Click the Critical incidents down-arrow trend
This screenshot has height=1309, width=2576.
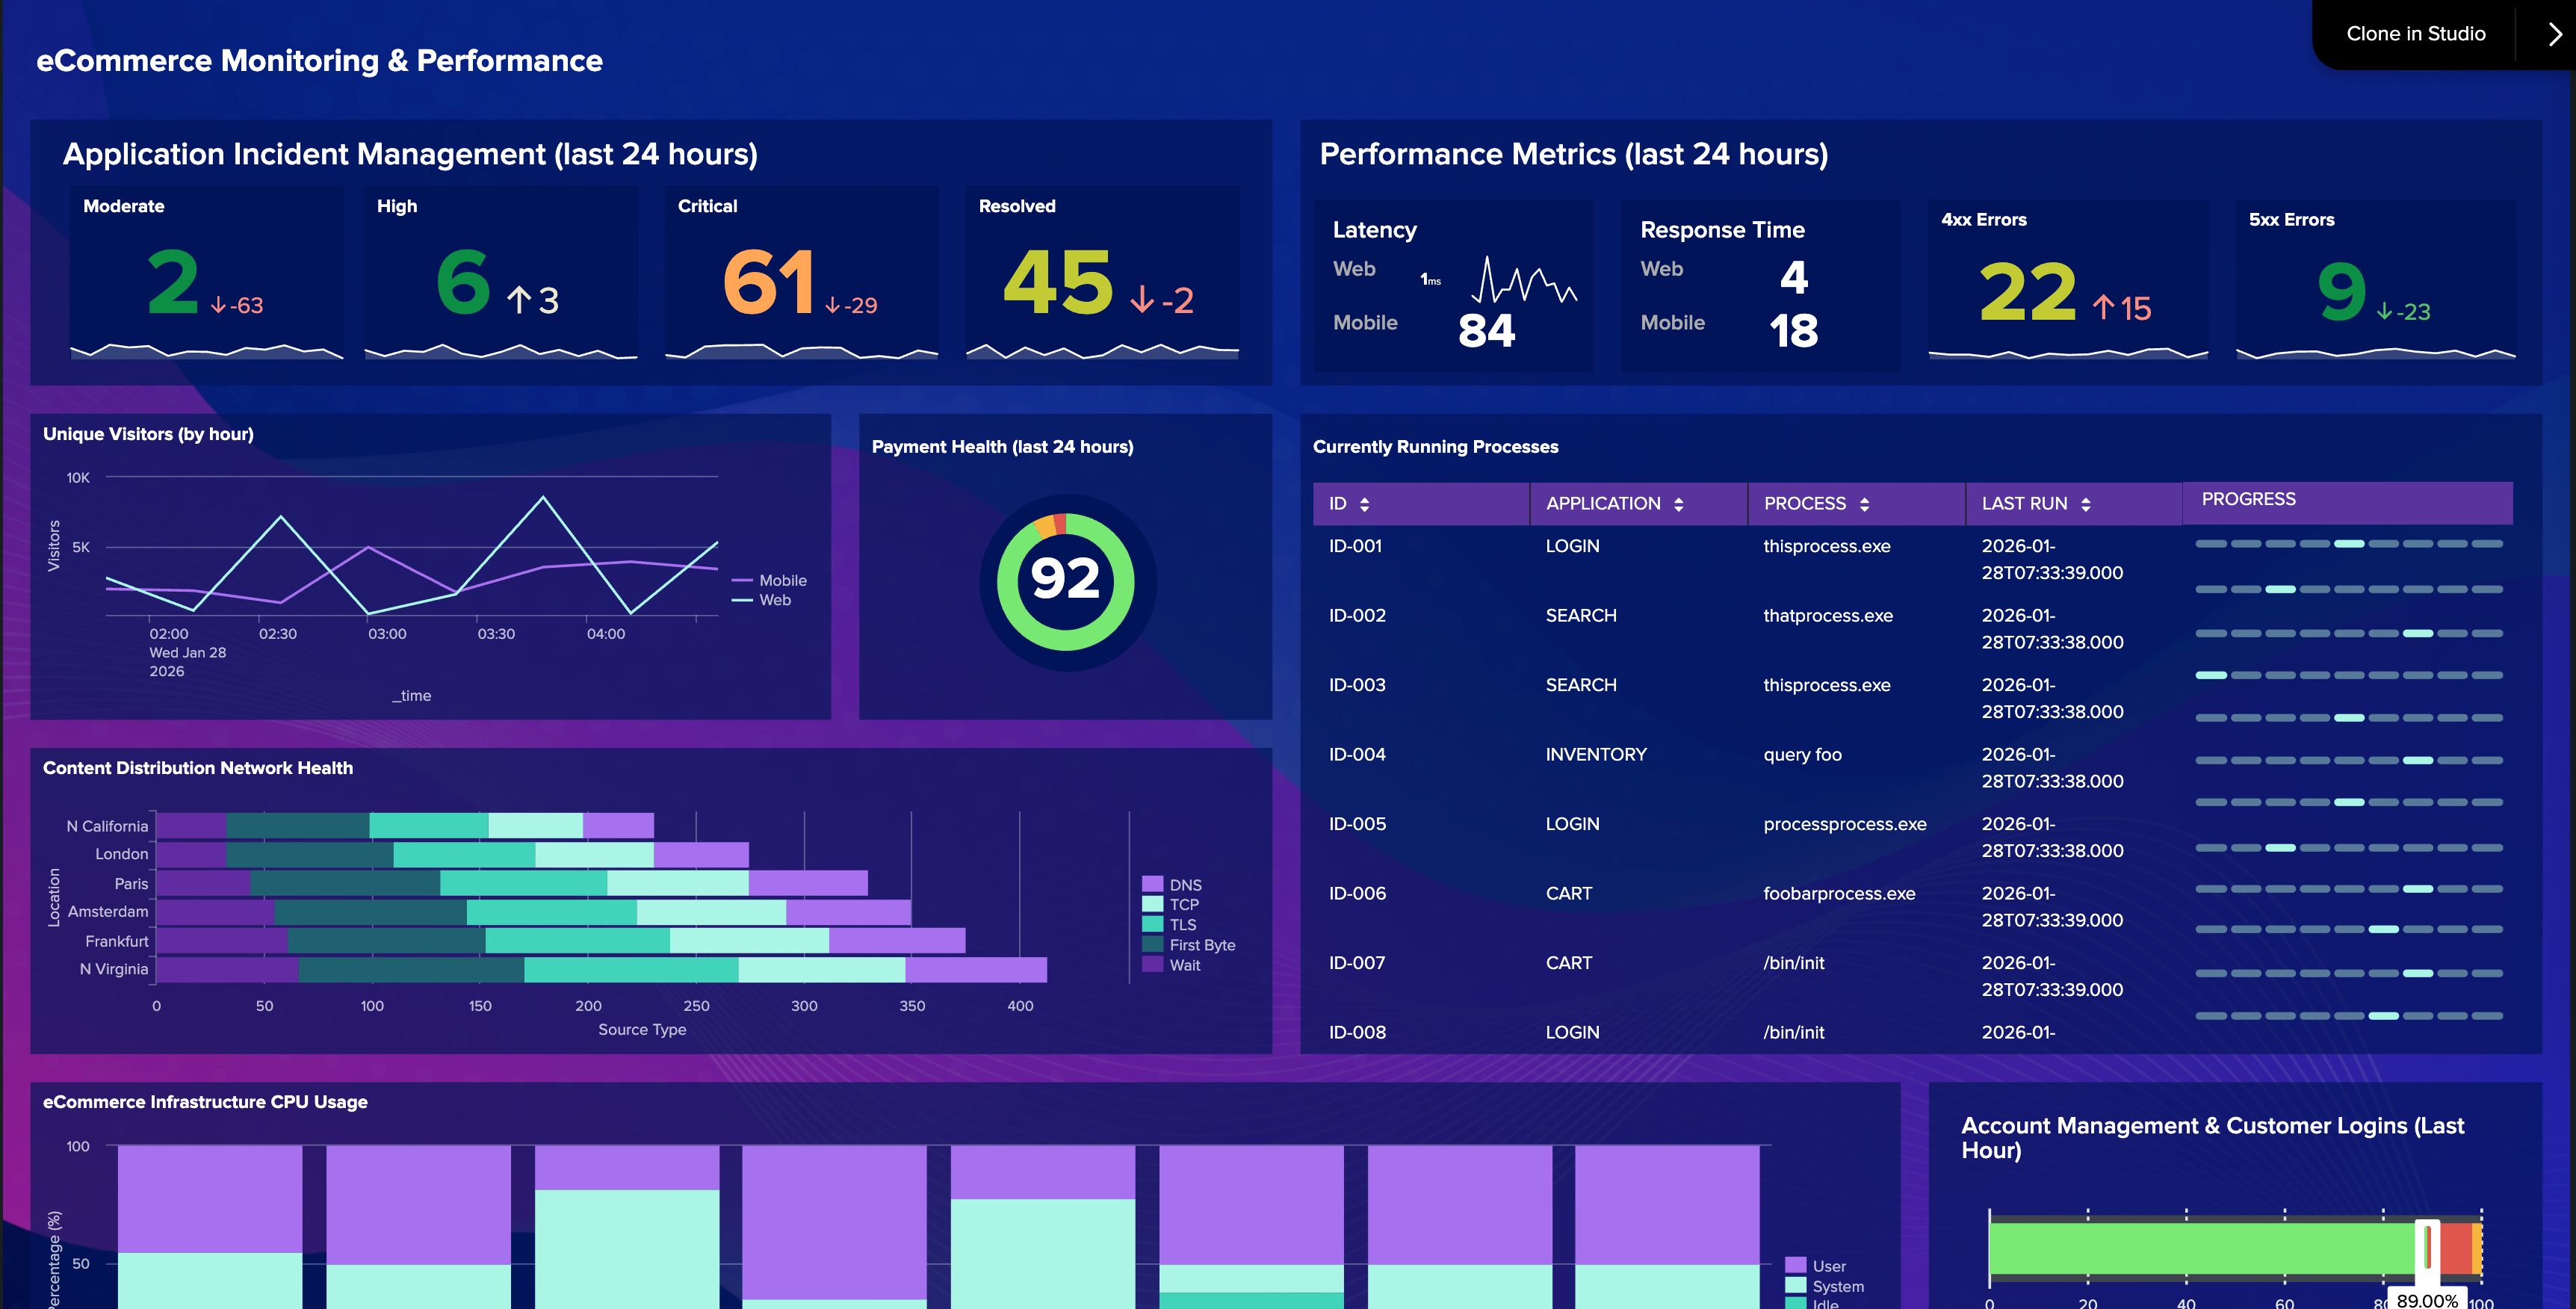point(833,306)
